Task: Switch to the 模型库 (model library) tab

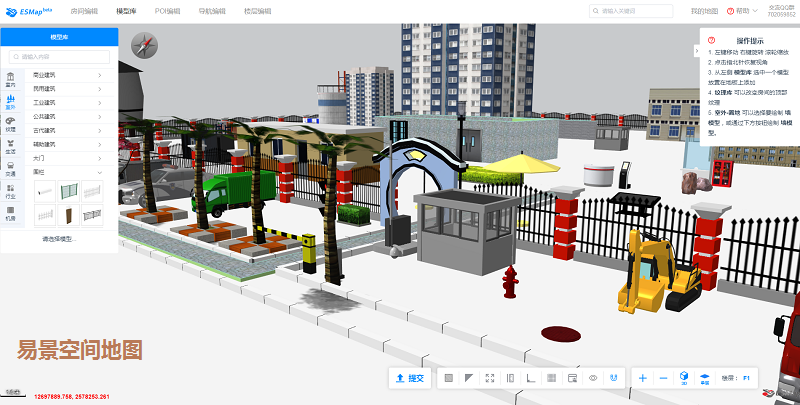Action: point(126,11)
